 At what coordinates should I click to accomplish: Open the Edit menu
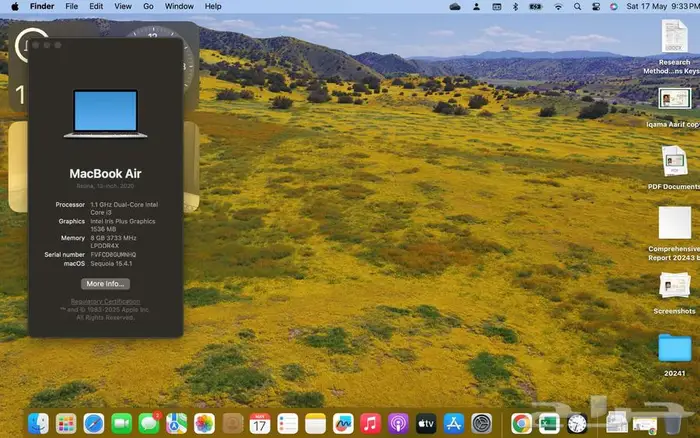click(x=96, y=6)
